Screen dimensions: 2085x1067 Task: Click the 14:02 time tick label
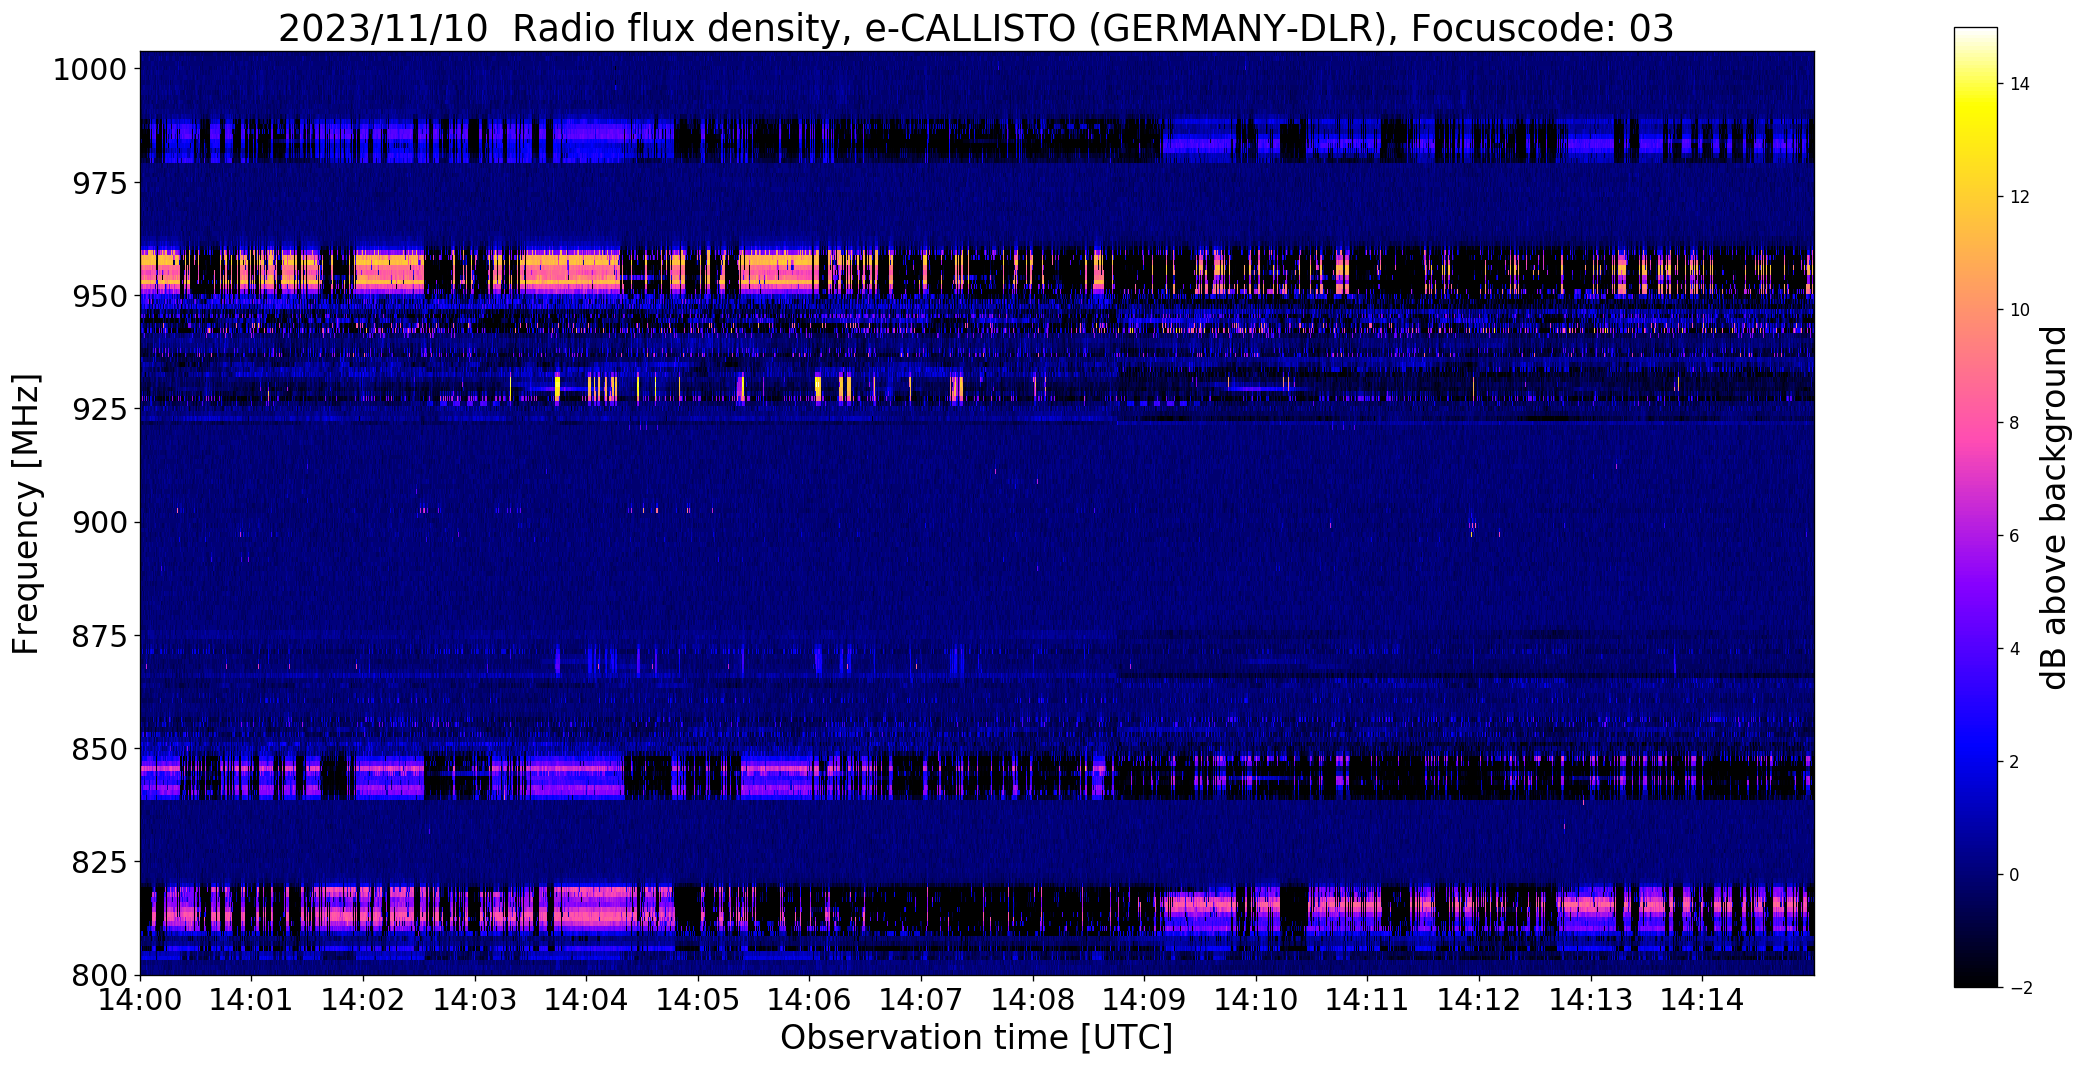pos(363,1000)
